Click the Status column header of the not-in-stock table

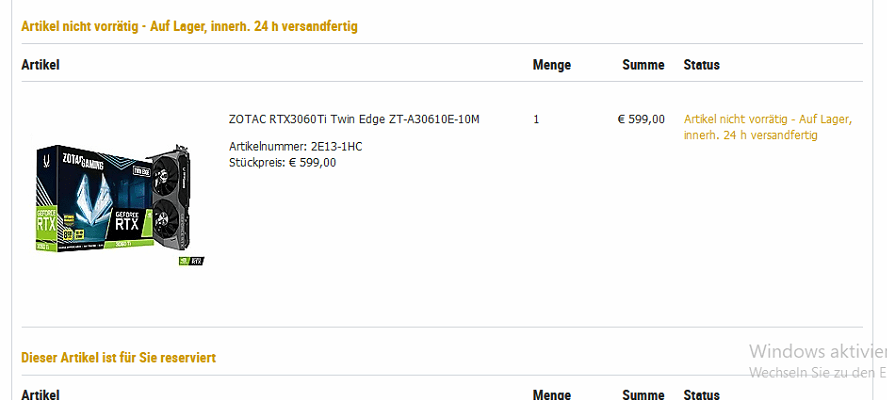pyautogui.click(x=701, y=65)
